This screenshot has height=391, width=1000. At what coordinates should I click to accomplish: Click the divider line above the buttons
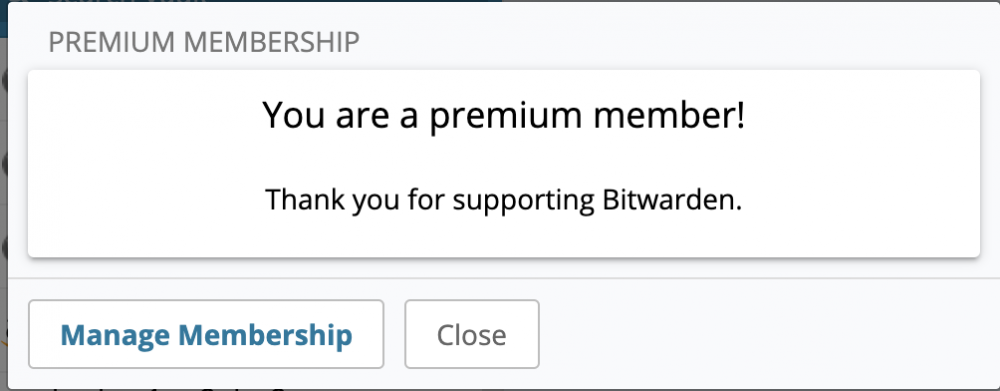[504, 278]
